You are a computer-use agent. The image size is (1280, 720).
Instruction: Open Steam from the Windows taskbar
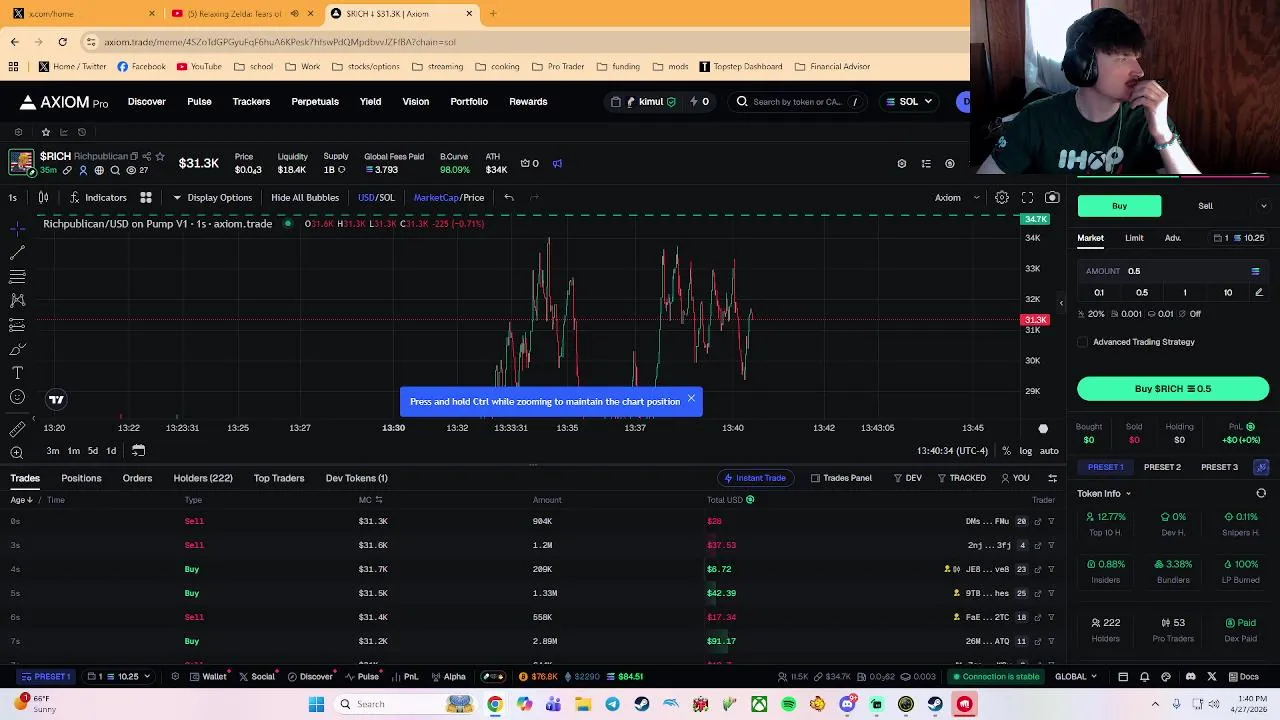[x=641, y=704]
